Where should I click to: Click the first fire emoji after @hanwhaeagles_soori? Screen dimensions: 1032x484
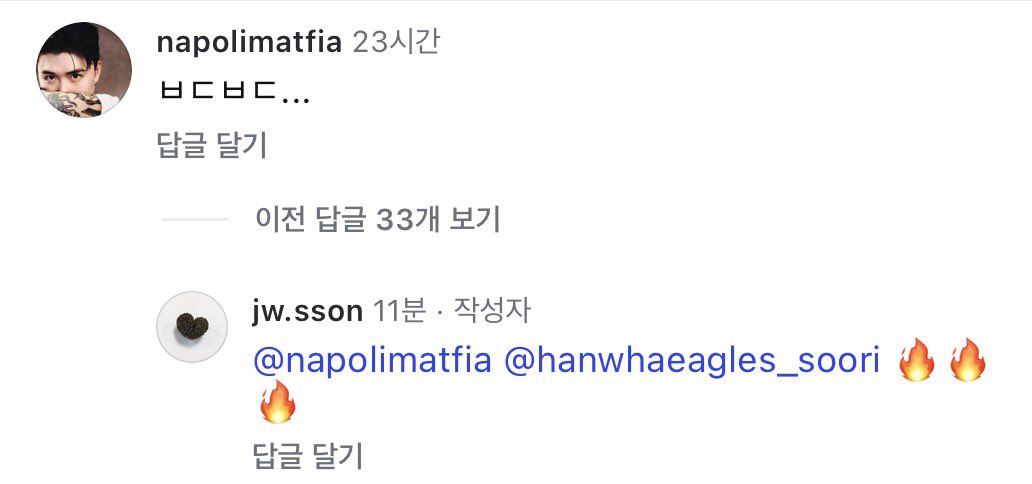click(x=916, y=360)
